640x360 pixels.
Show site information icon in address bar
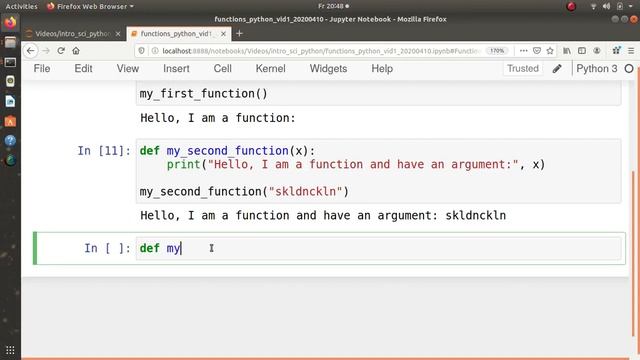point(155,51)
